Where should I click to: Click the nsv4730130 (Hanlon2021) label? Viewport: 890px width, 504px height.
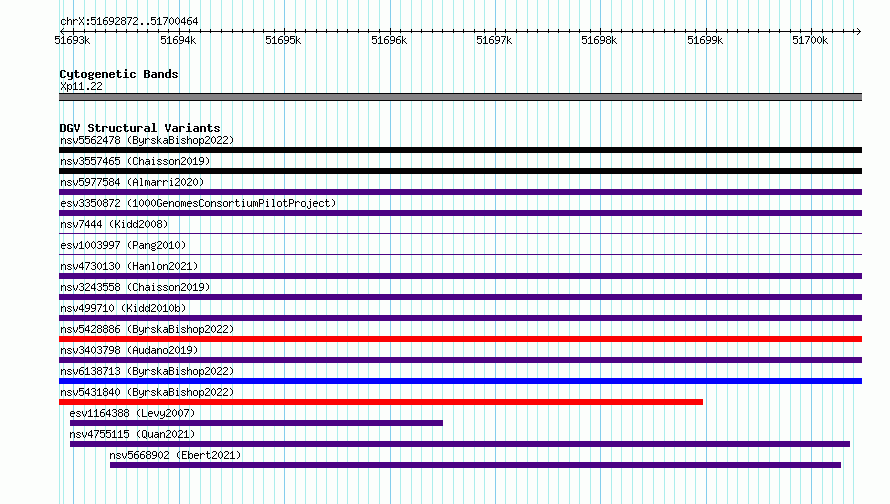click(x=129, y=266)
